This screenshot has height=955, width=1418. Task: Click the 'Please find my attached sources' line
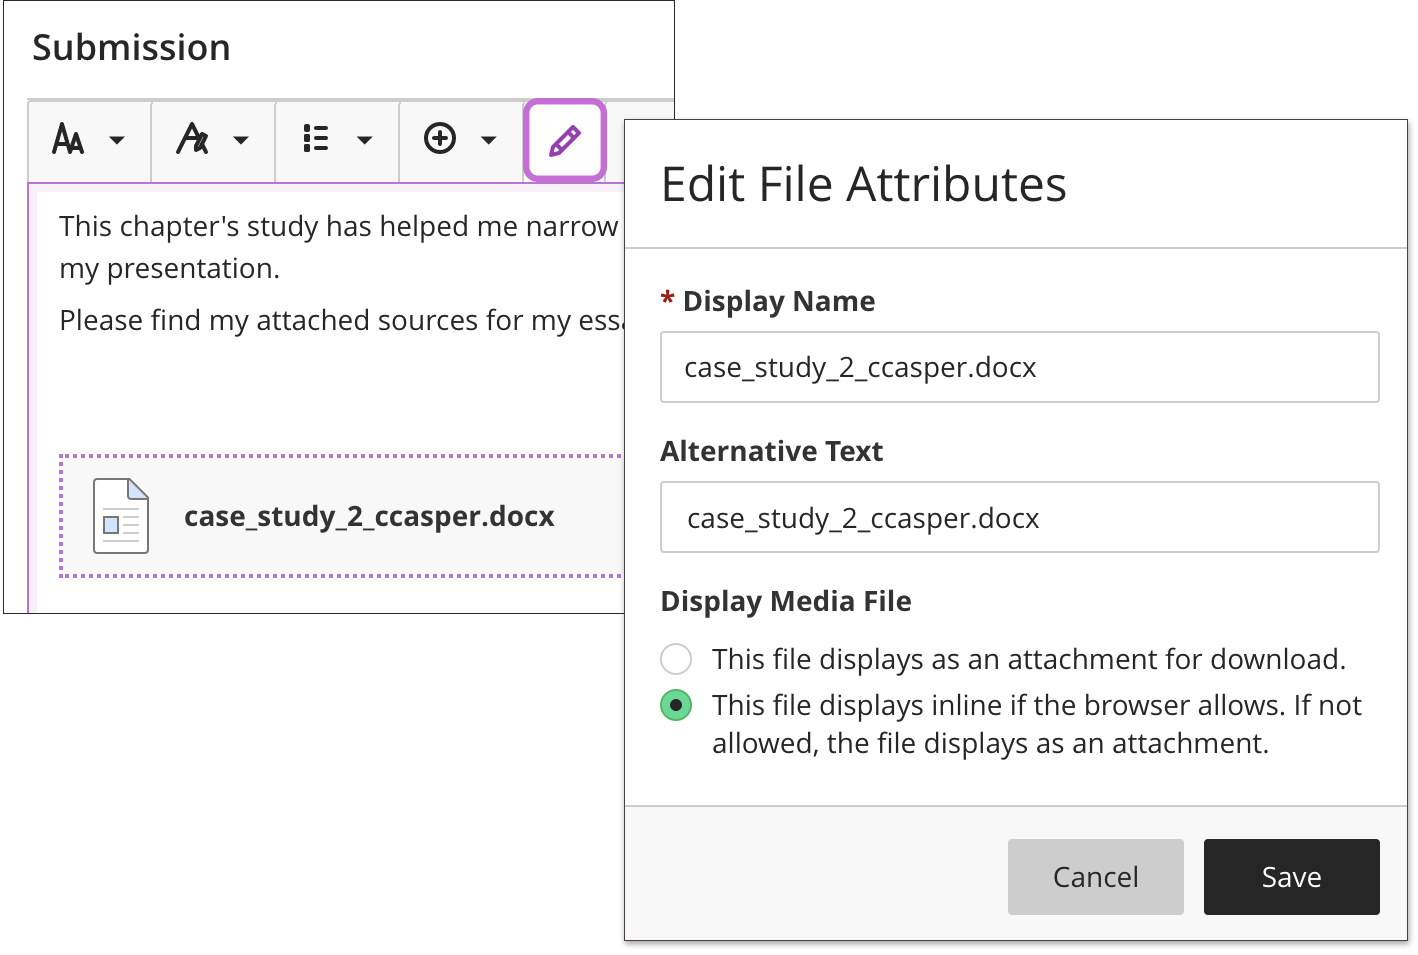pyautogui.click(x=340, y=320)
